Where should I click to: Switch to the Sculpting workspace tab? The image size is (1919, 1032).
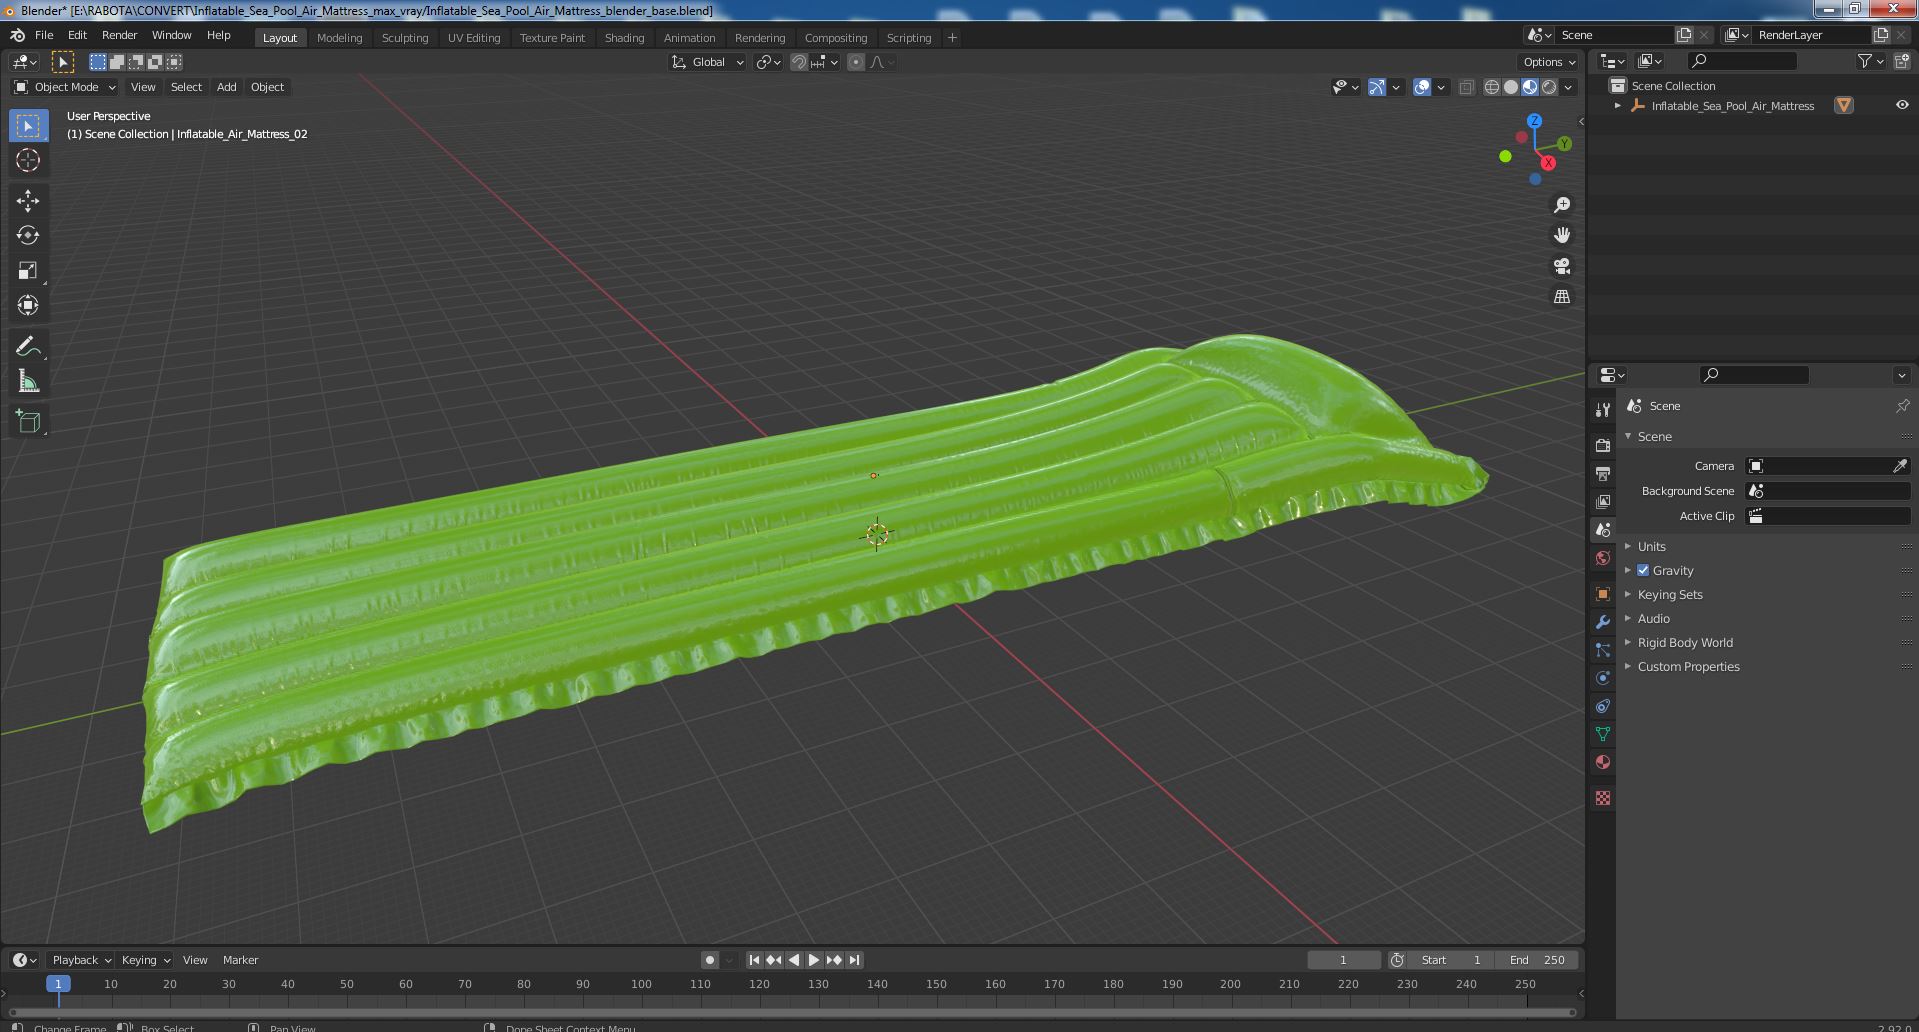(405, 38)
